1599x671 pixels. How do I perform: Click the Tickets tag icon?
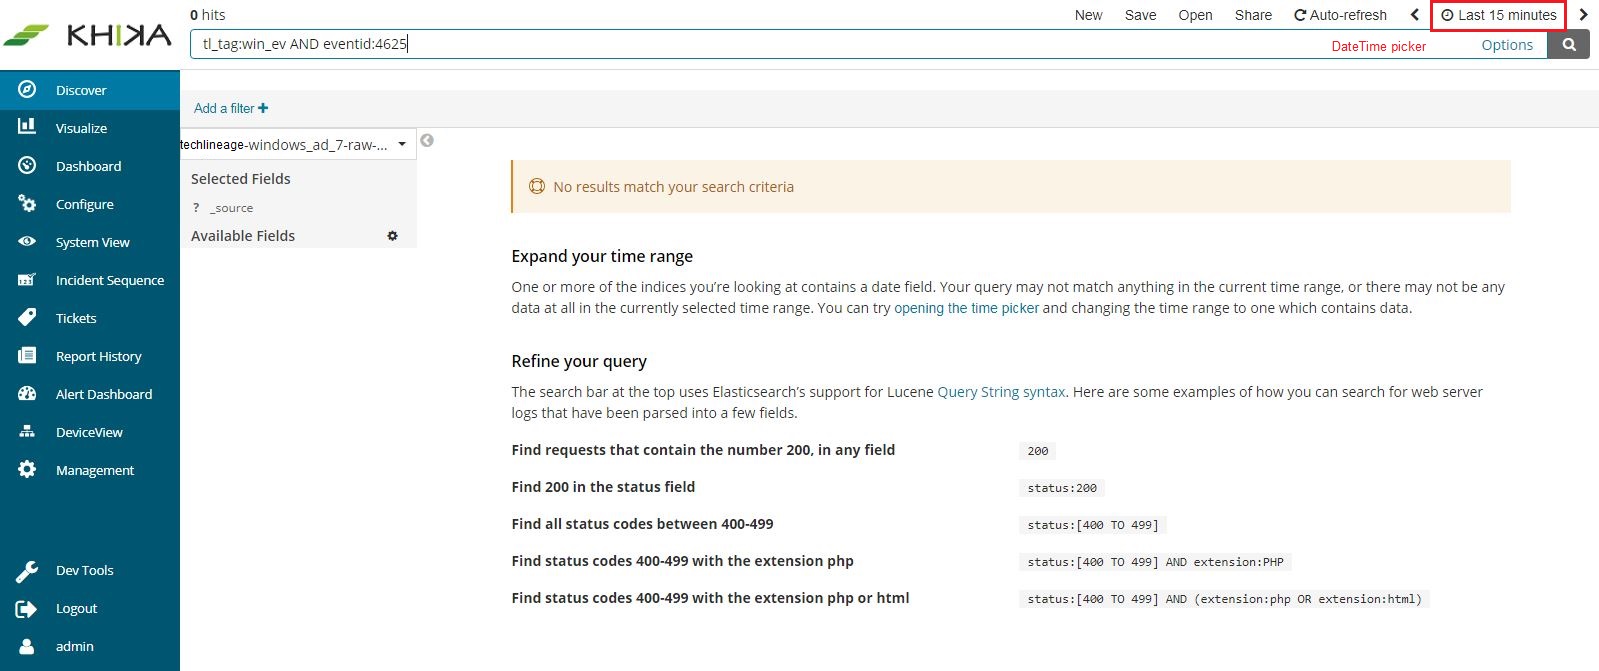point(27,317)
